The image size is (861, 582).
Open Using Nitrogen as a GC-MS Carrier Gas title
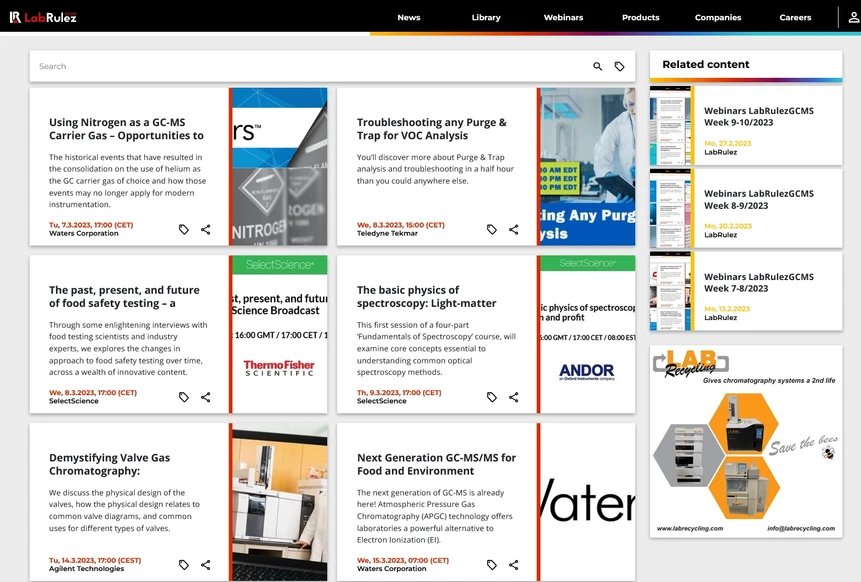126,129
